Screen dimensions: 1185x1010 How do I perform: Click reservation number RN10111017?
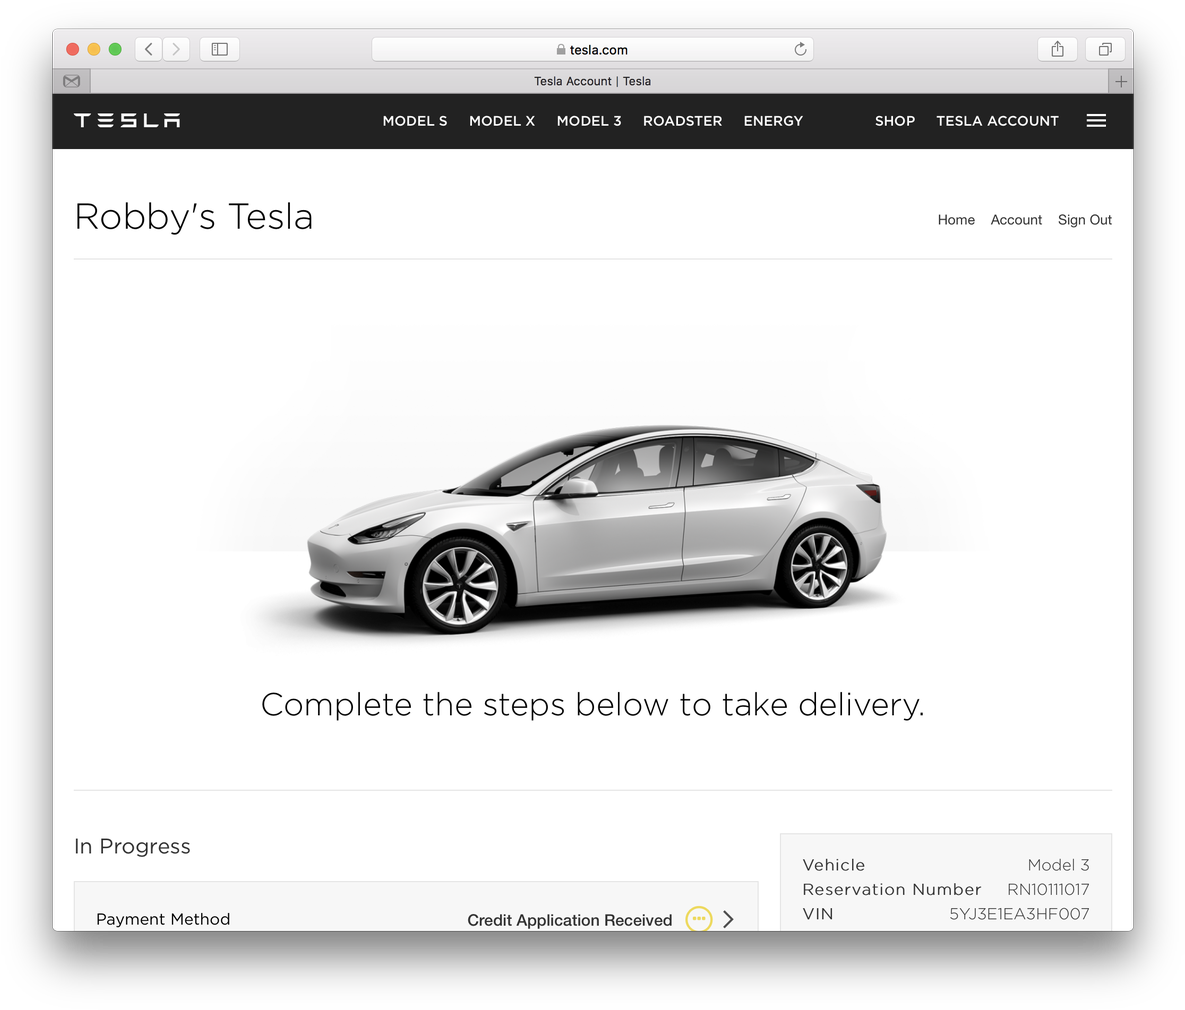click(1048, 890)
